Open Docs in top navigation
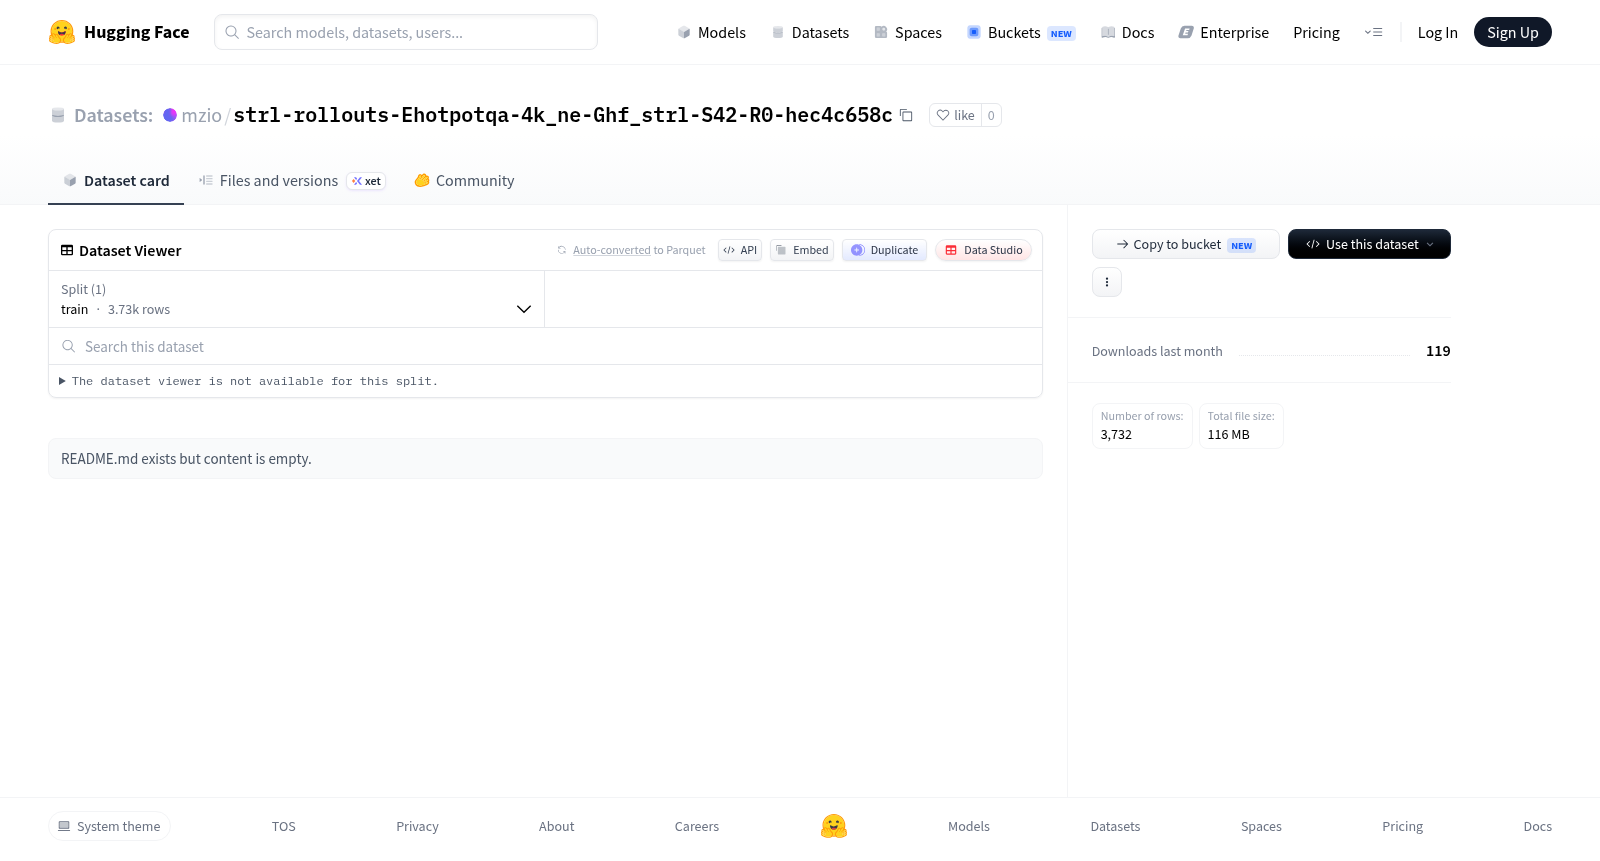1600x861 pixels. coord(1127,32)
